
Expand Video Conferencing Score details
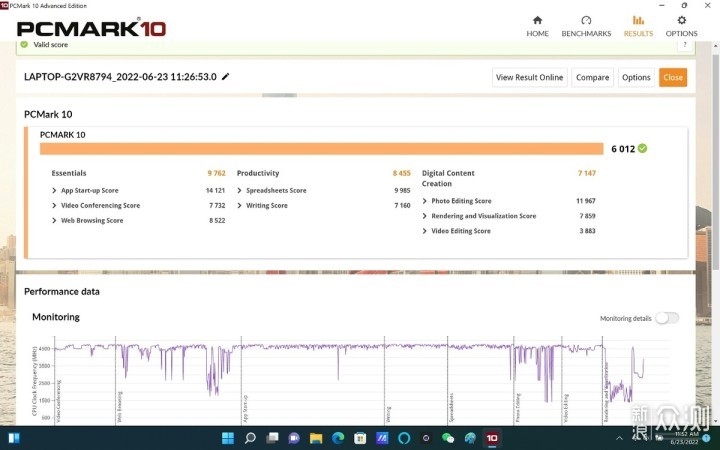(54, 205)
